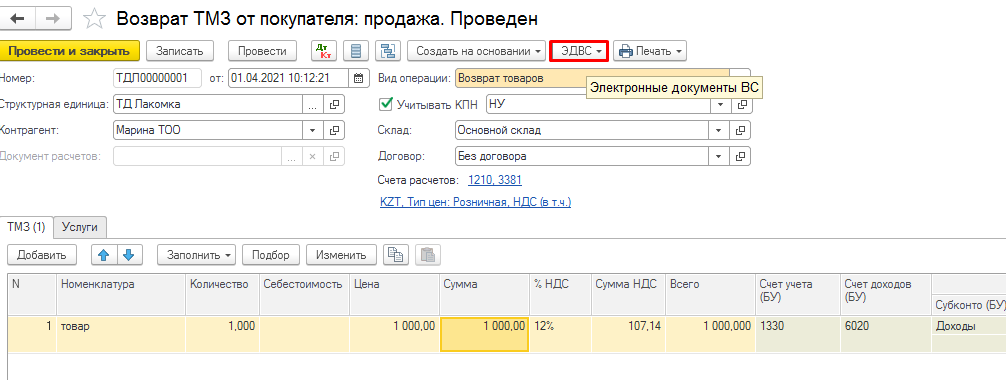Focus the date field 01.04.2021
This screenshot has height=380, width=1006.
click(x=289, y=78)
